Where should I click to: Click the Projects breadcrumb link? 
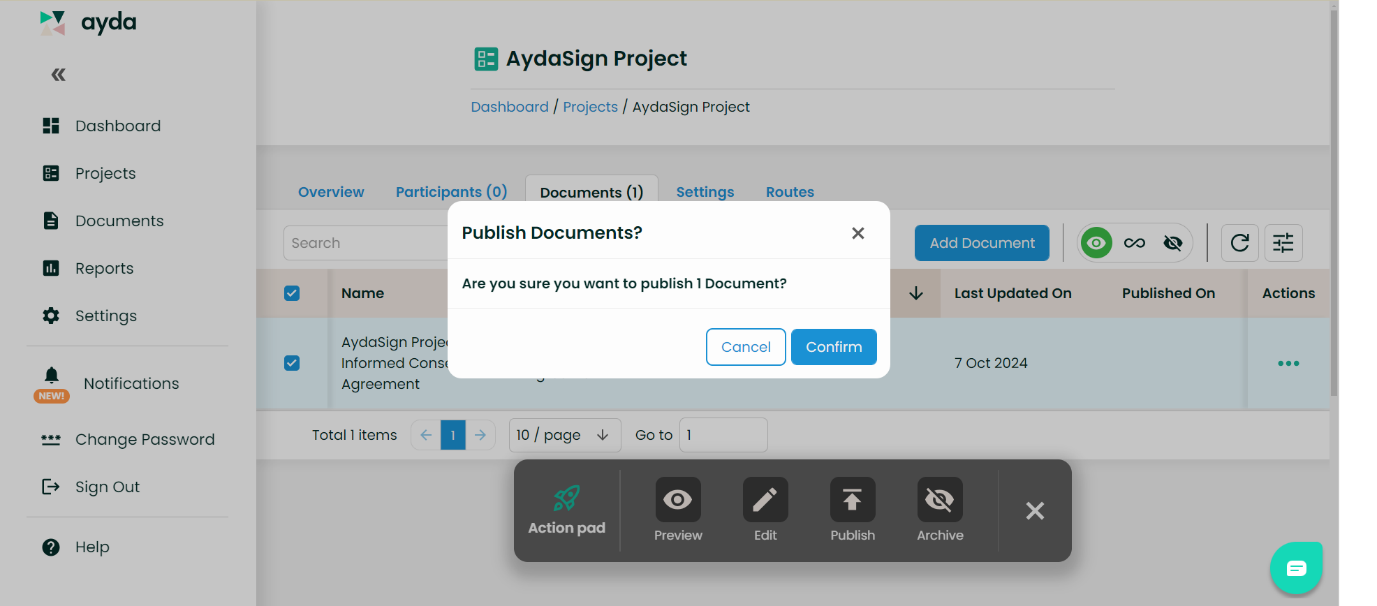click(x=590, y=107)
